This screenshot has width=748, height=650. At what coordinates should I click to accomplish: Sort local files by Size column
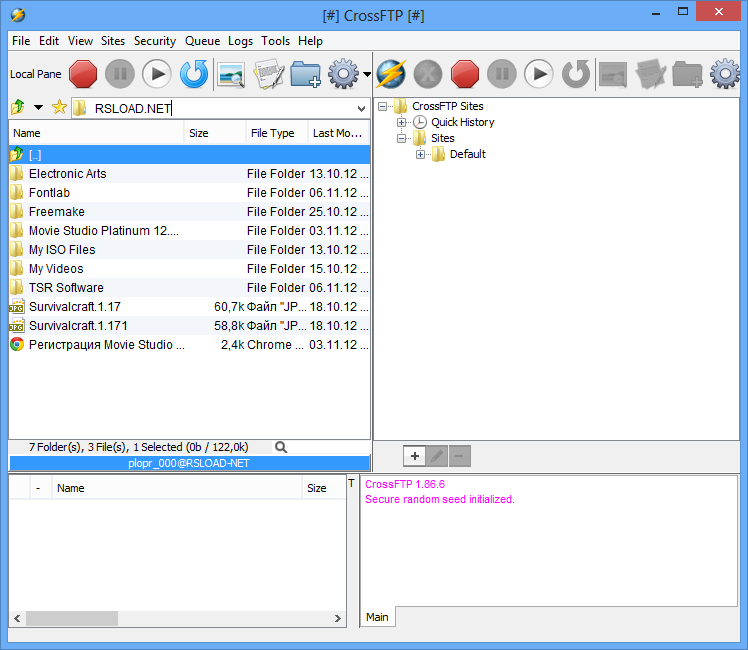click(x=215, y=133)
